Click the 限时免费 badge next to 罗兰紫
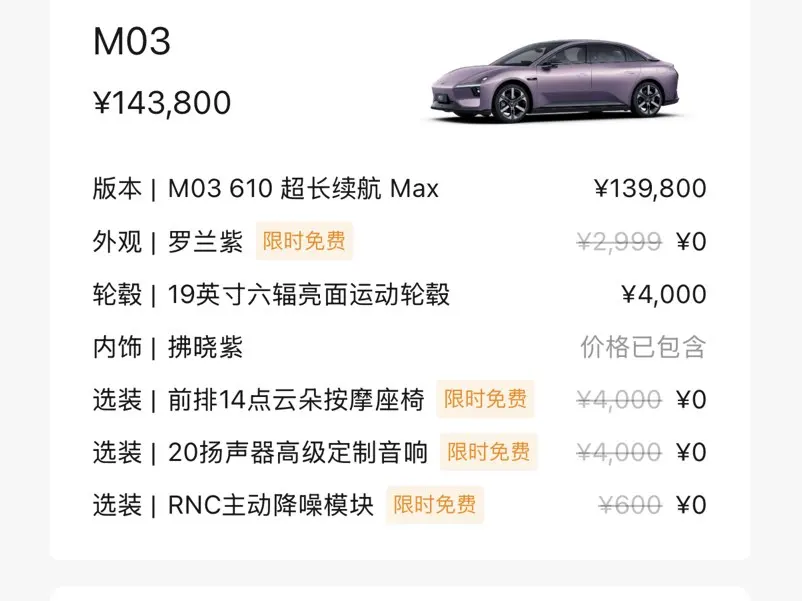Viewport: 802px width, 601px height. click(x=304, y=241)
